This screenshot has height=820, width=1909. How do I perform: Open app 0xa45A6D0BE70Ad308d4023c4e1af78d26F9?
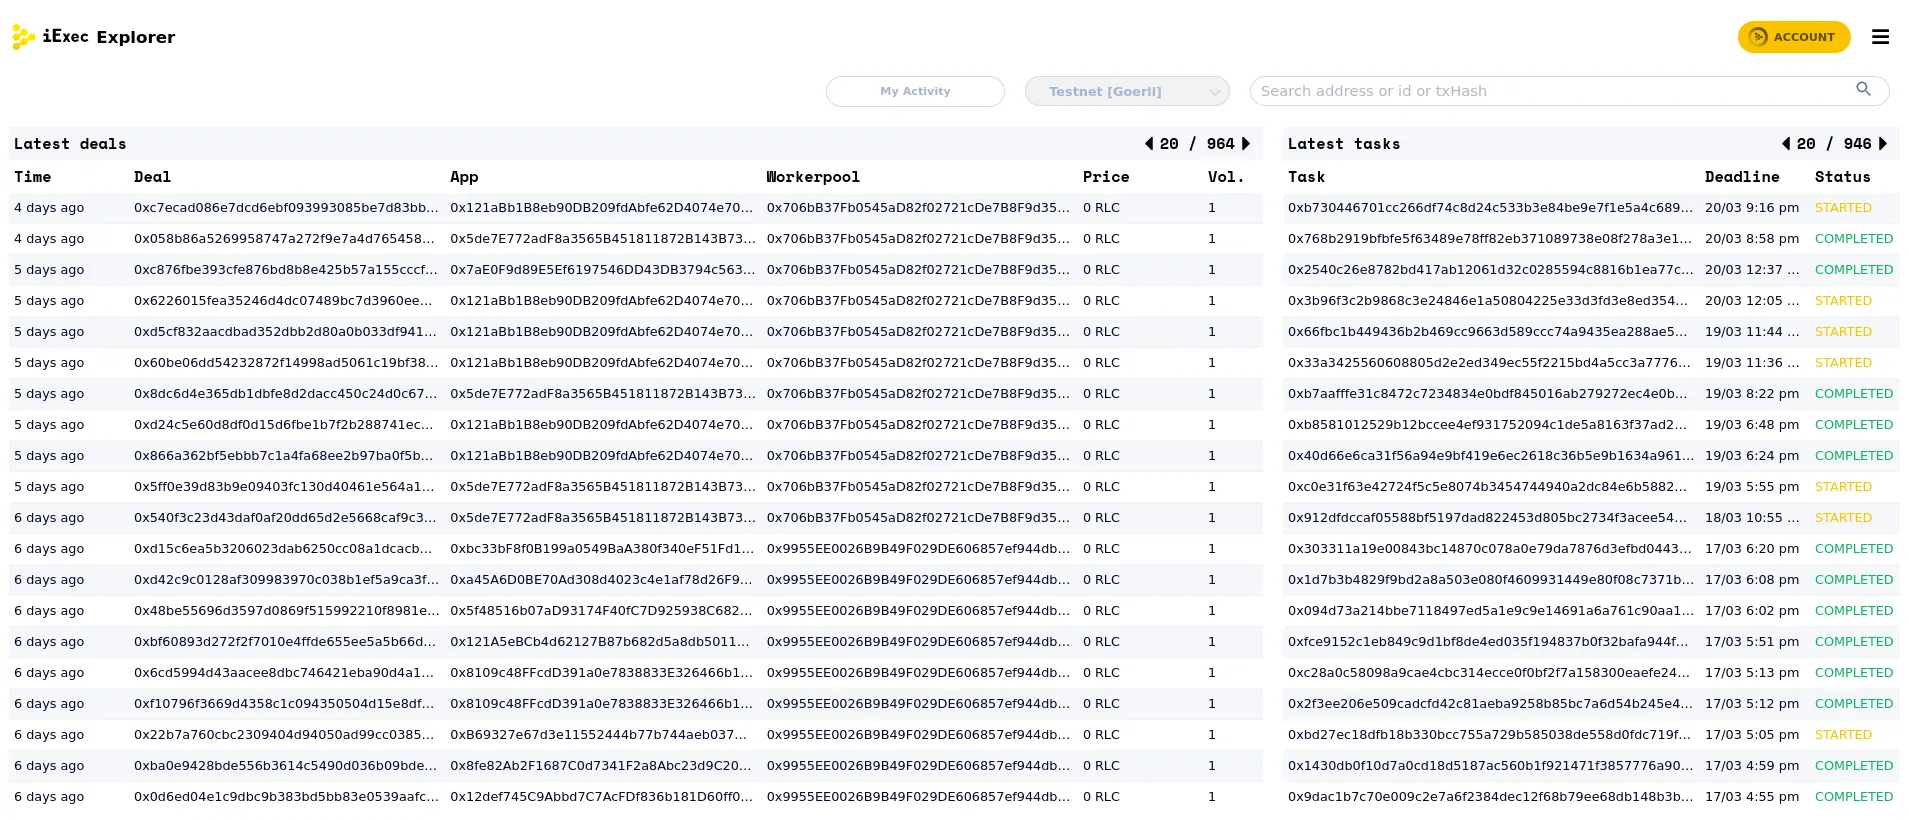tap(602, 580)
